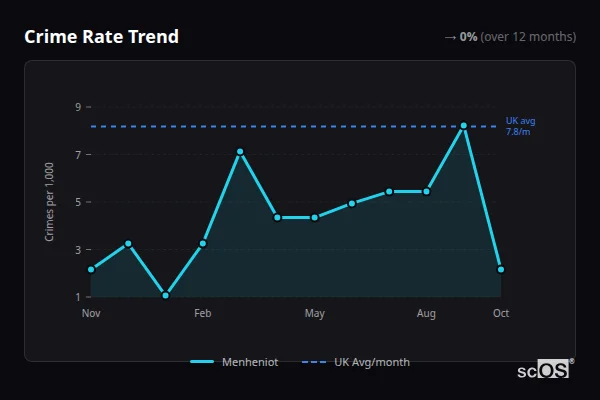Screen dimensions: 600x400
Task: Select the September peak touching UK average line
Action: point(464,126)
